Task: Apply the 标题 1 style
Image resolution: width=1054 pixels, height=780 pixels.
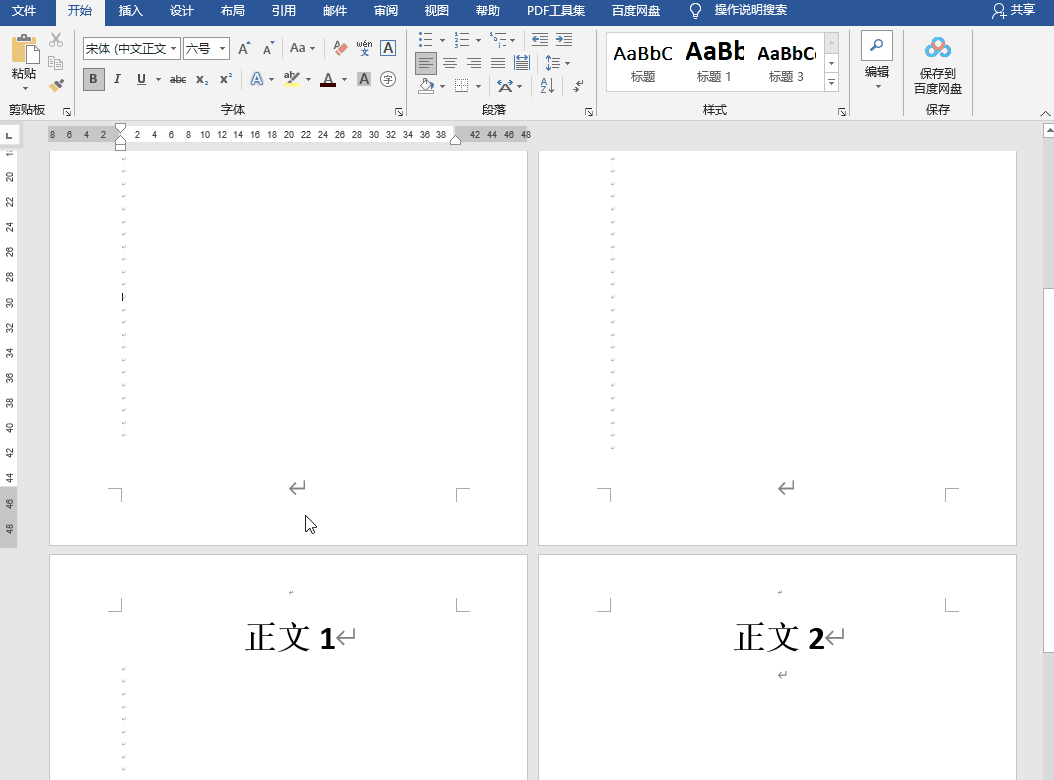Action: pyautogui.click(x=714, y=62)
